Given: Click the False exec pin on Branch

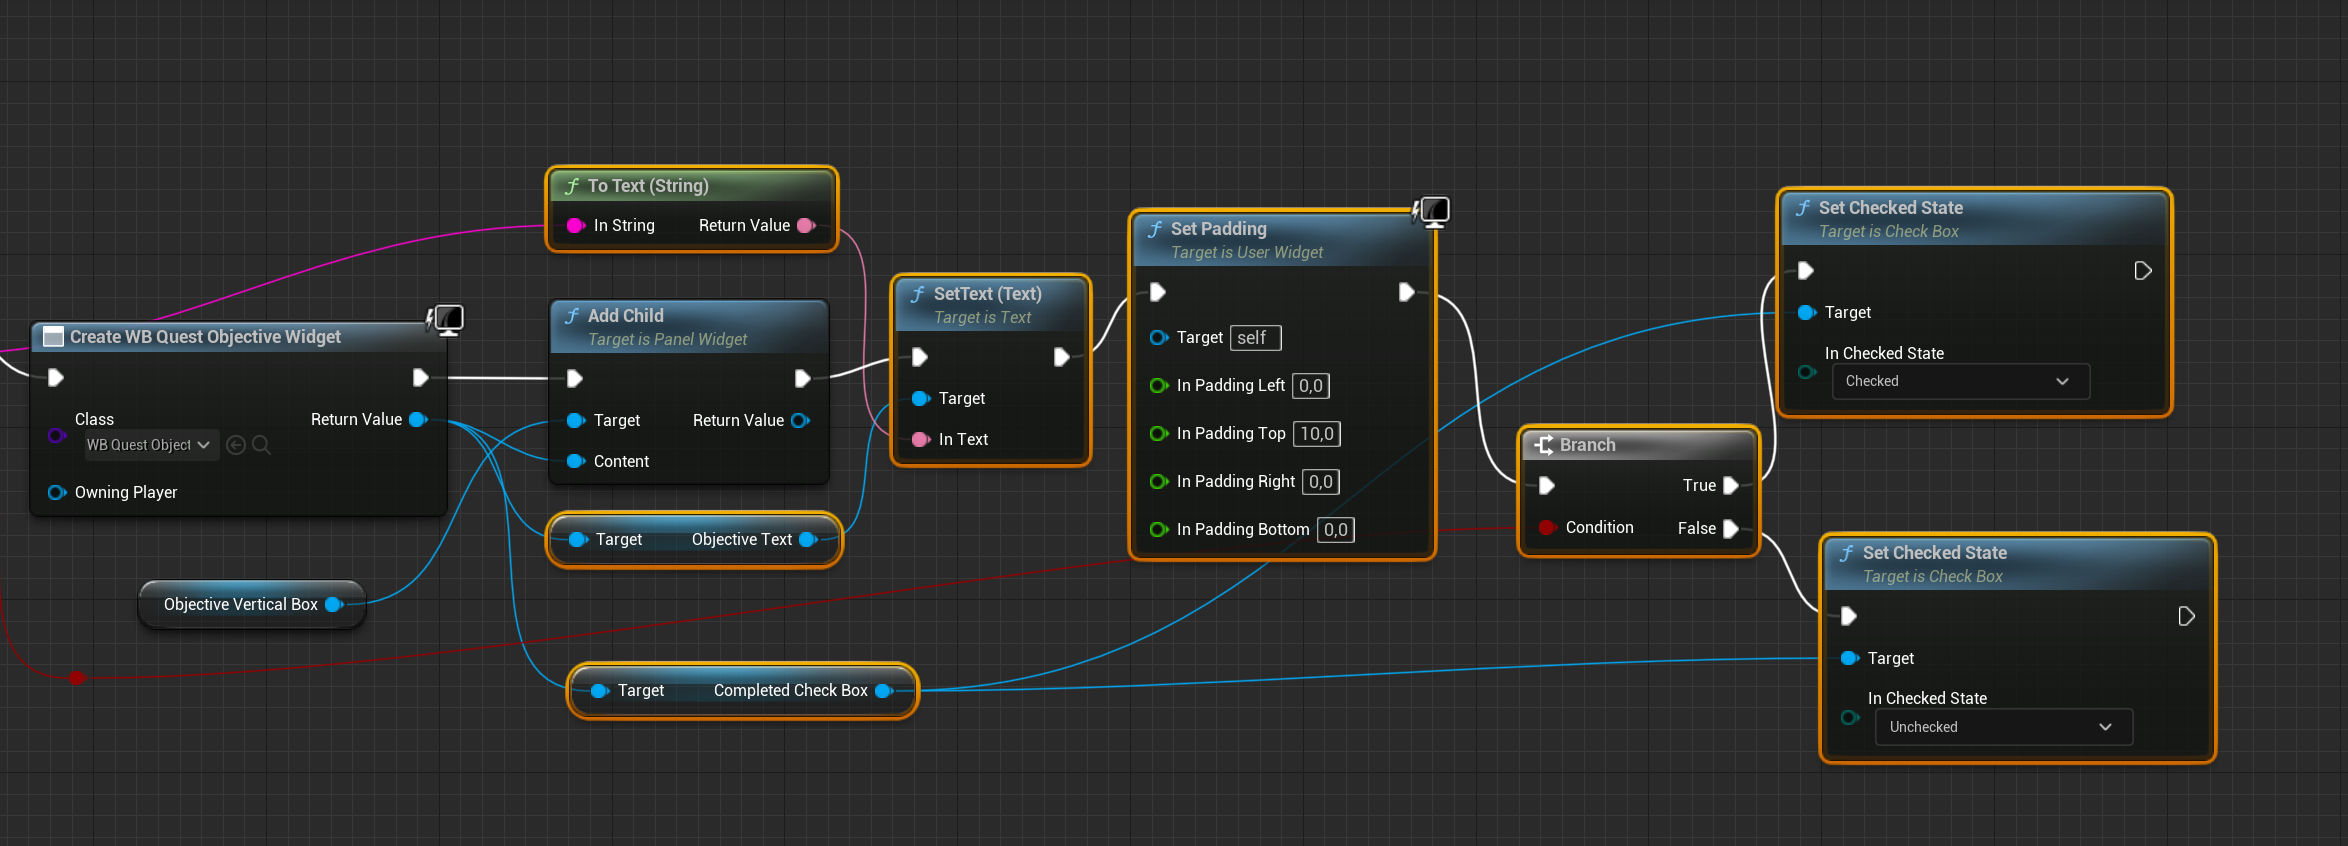Looking at the screenshot, I should pyautogui.click(x=1731, y=529).
